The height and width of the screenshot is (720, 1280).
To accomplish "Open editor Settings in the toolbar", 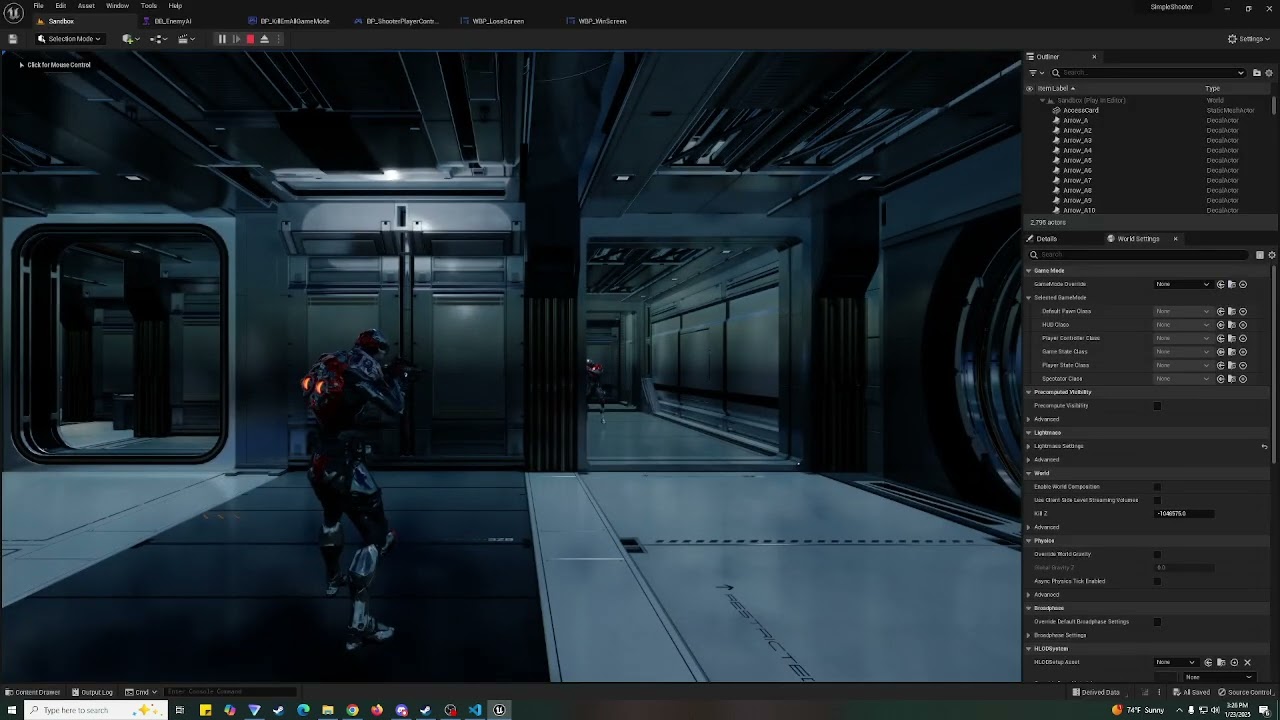I will coord(1250,39).
